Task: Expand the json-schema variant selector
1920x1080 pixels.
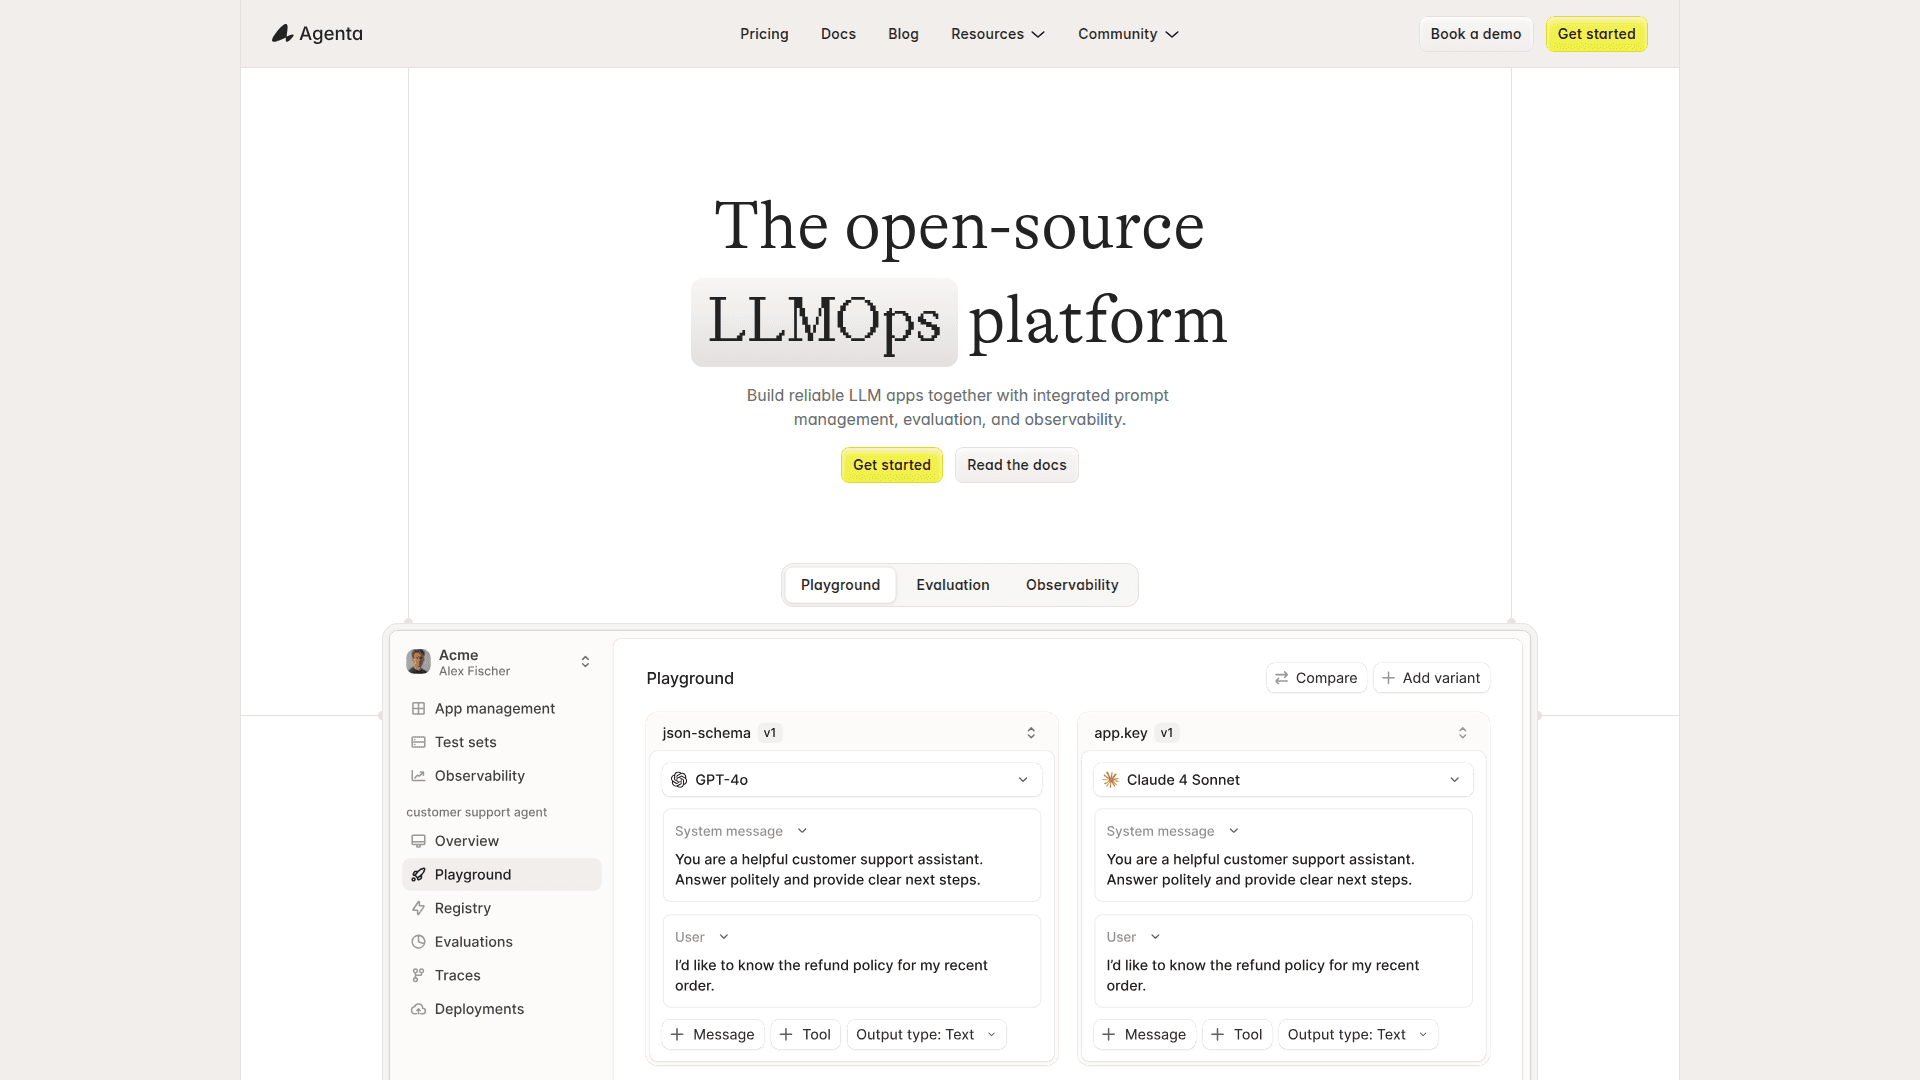Action: [1031, 733]
